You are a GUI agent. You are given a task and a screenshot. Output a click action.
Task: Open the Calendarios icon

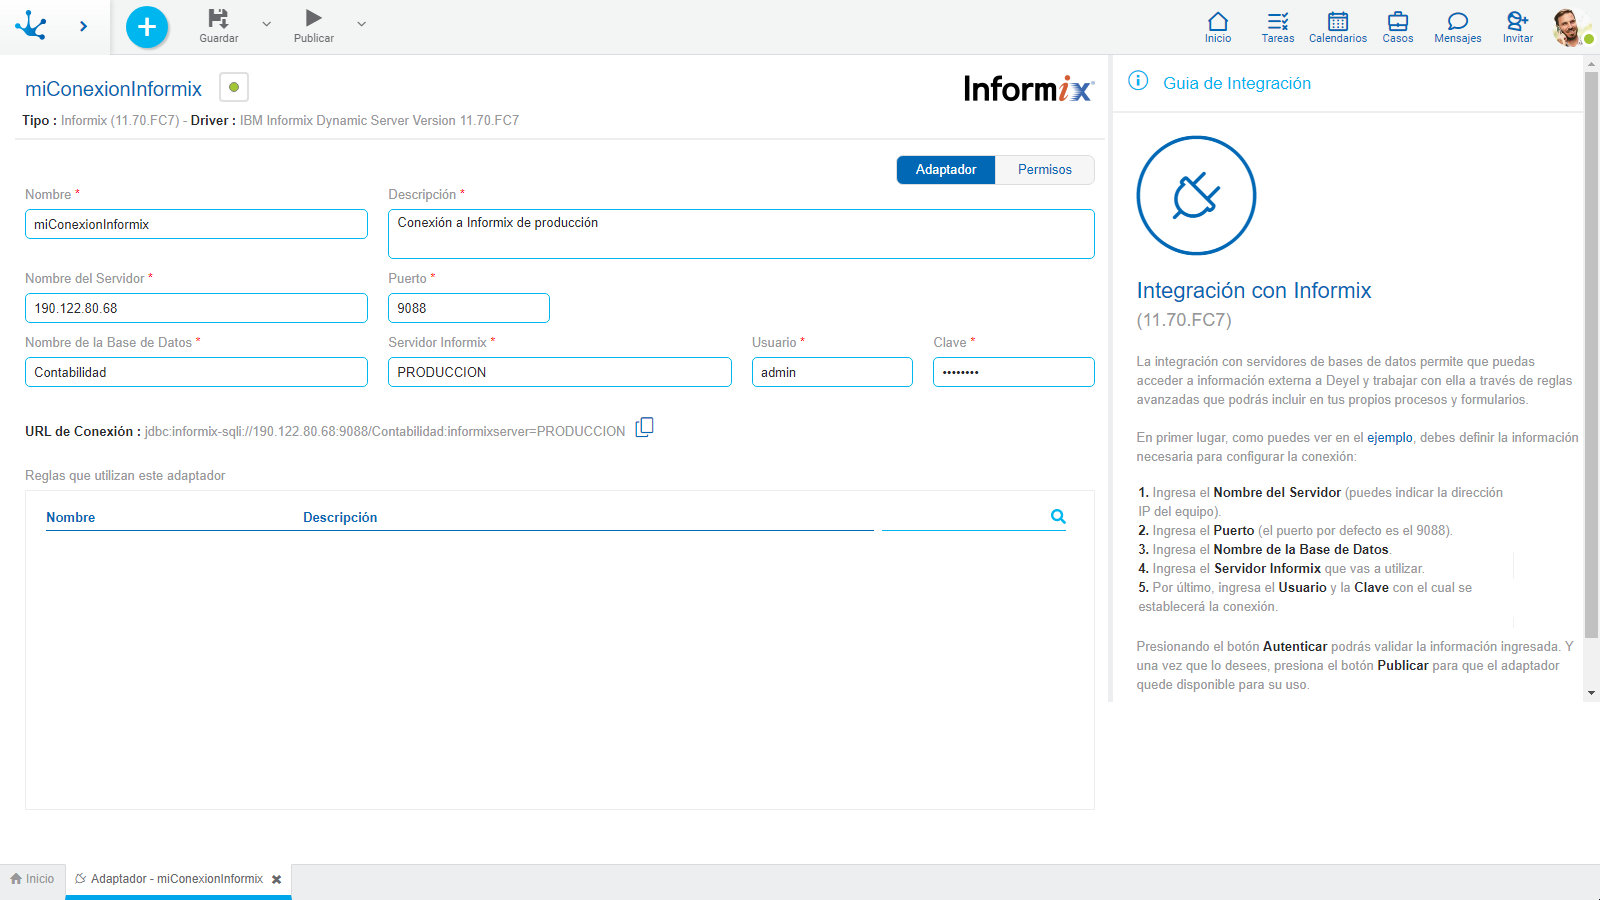1337,27
